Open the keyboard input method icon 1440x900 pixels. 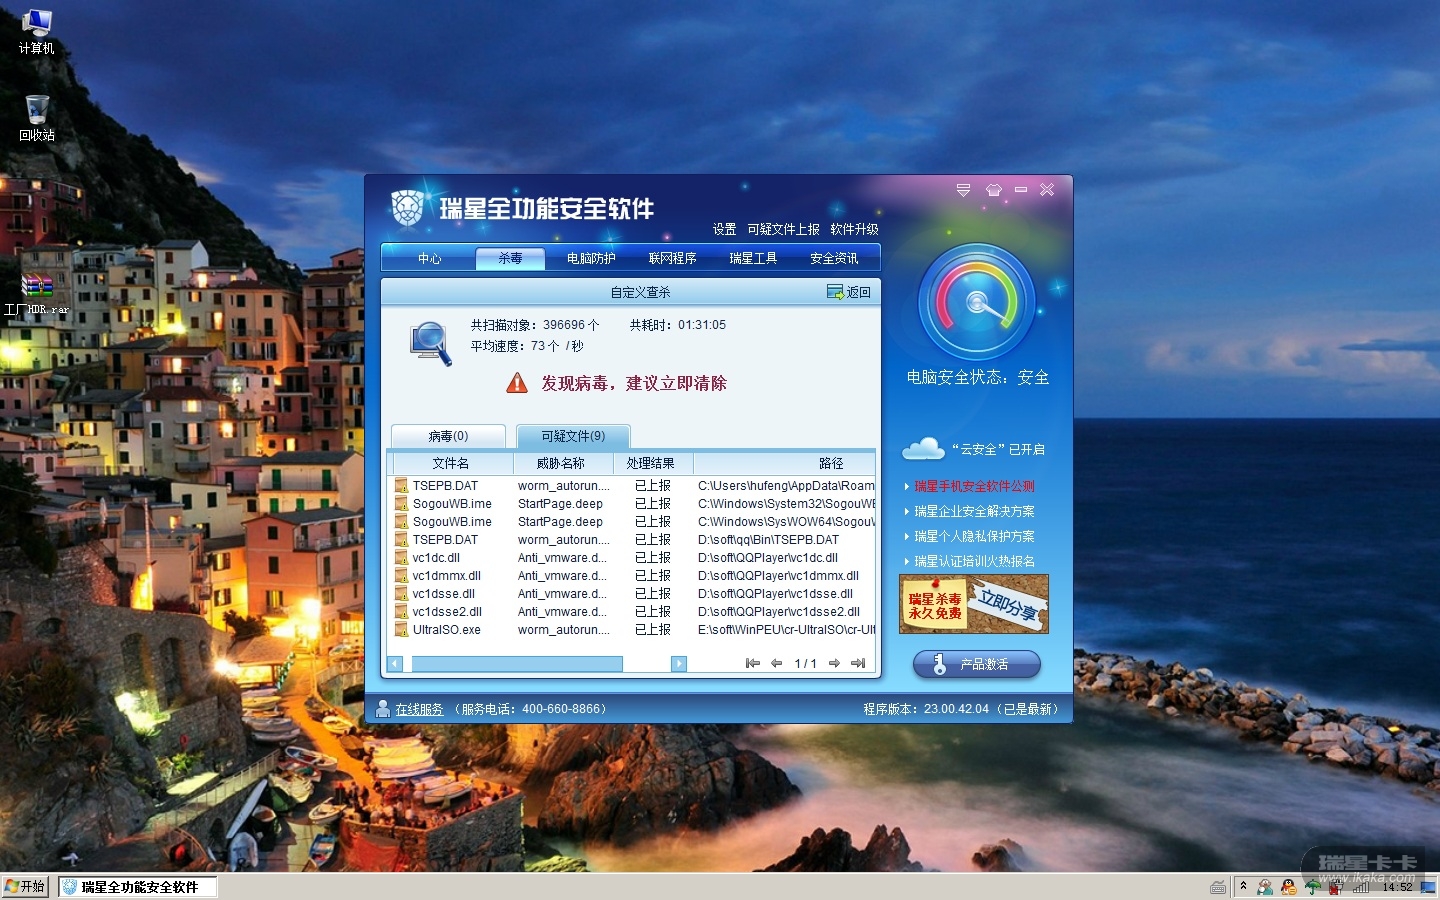tap(1218, 887)
